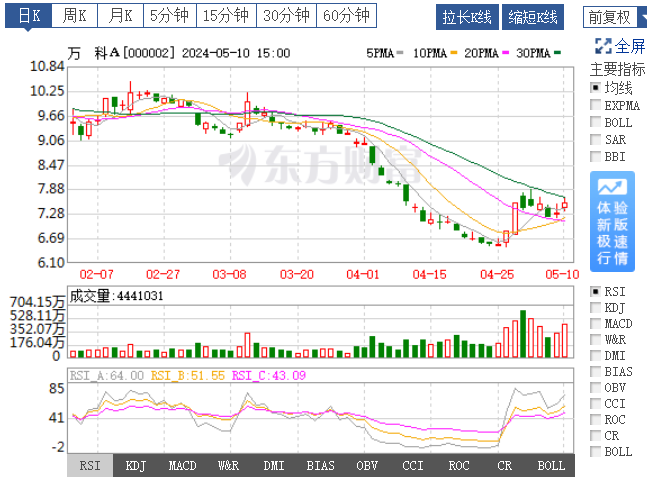Select the EXPMA indicator radio
This screenshot has width=647, height=482.
595,105
